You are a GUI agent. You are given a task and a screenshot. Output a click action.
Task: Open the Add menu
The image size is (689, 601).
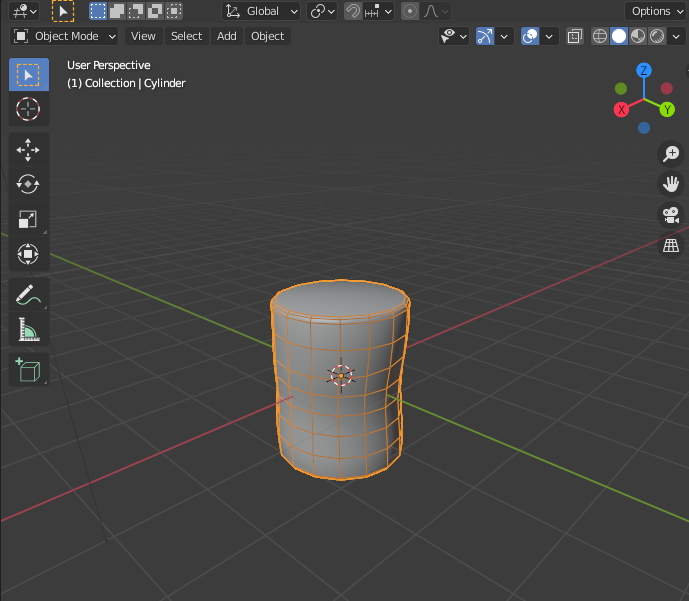227,36
